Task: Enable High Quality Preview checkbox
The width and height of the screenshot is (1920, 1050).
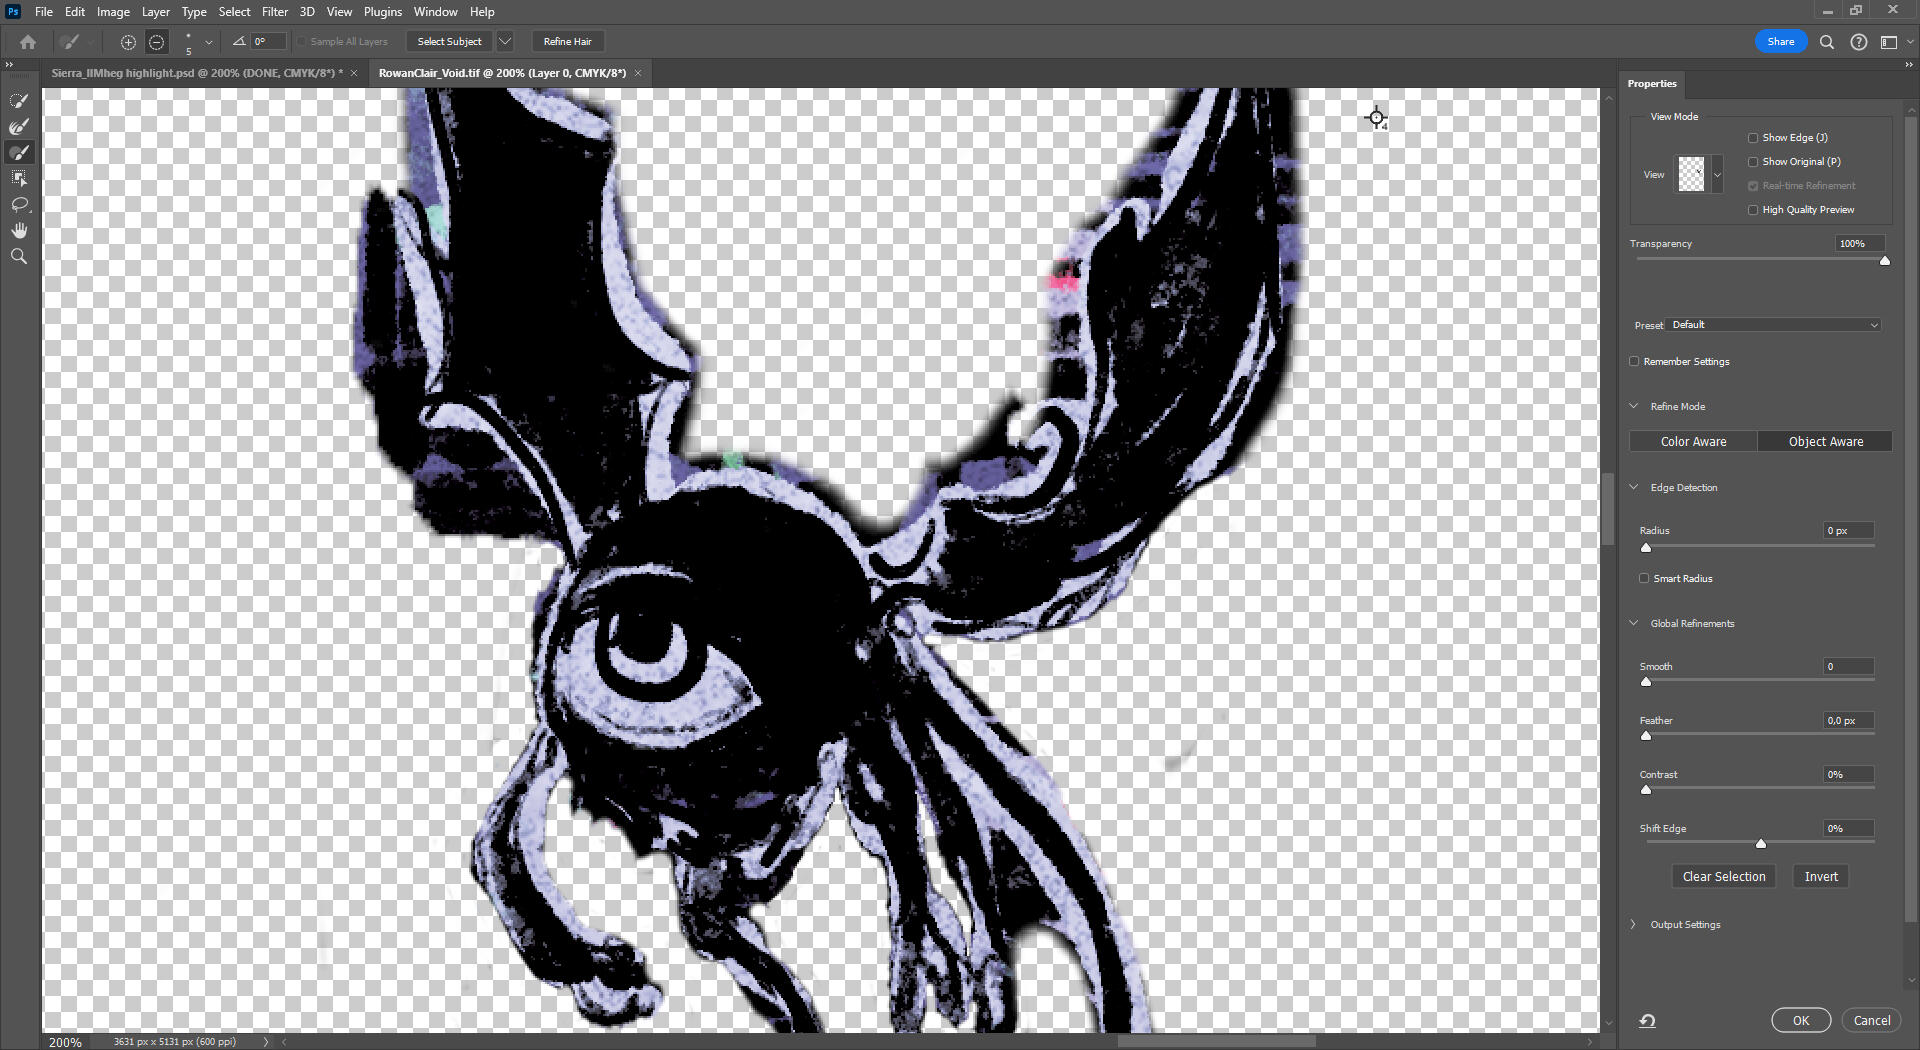Action: click(x=1753, y=210)
